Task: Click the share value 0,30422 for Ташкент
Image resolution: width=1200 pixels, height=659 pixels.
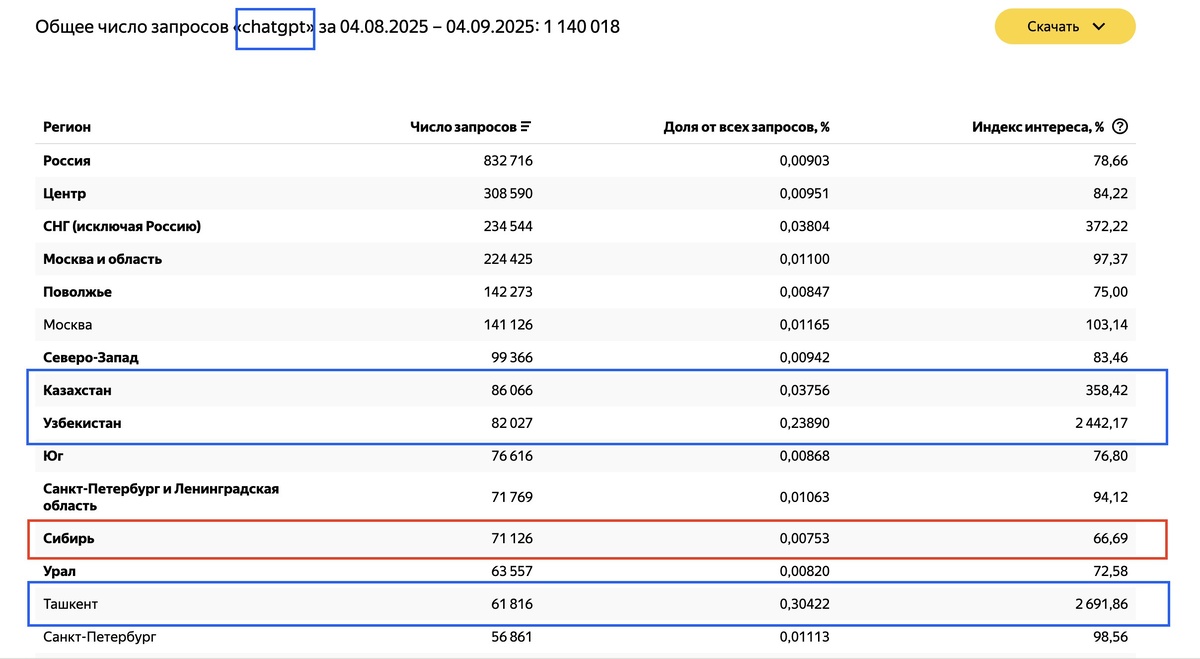Action: tap(804, 604)
